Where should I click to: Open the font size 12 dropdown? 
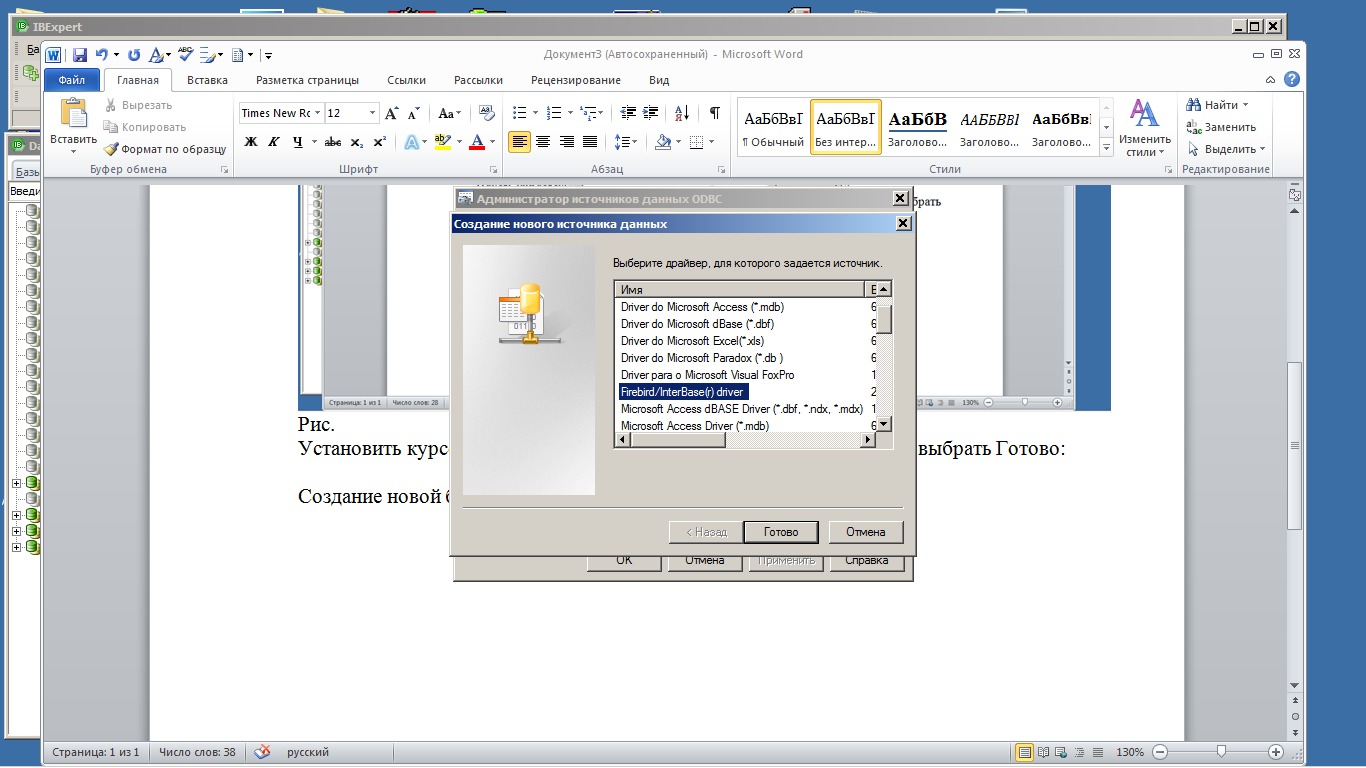coord(373,113)
